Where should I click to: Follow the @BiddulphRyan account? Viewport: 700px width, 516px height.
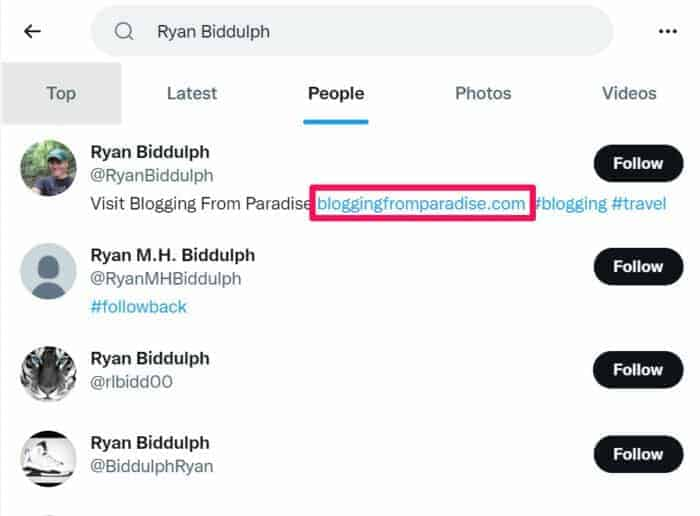[638, 453]
